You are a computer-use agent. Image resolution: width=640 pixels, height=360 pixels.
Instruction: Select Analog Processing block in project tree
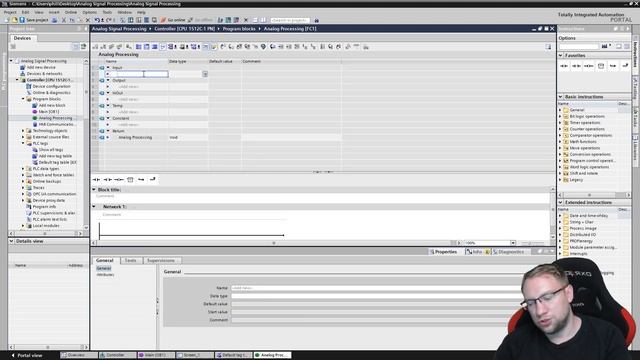pyautogui.click(x=55, y=118)
